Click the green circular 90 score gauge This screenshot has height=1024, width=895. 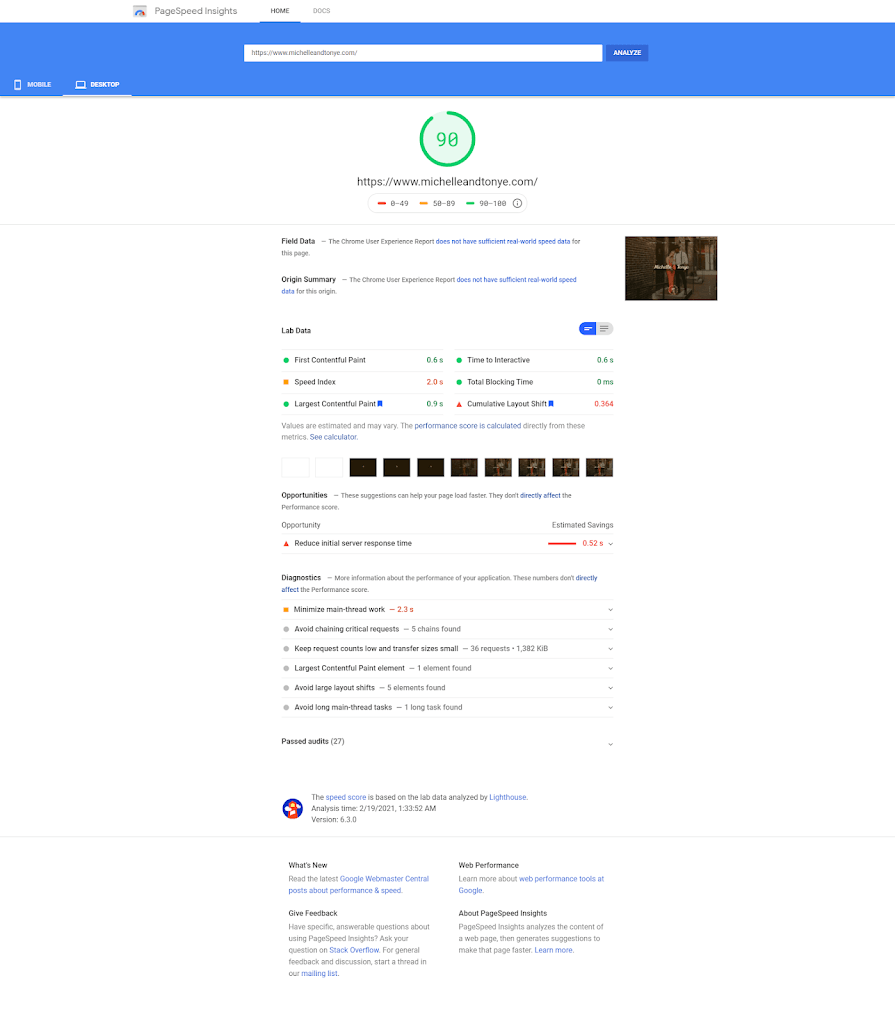click(x=448, y=139)
